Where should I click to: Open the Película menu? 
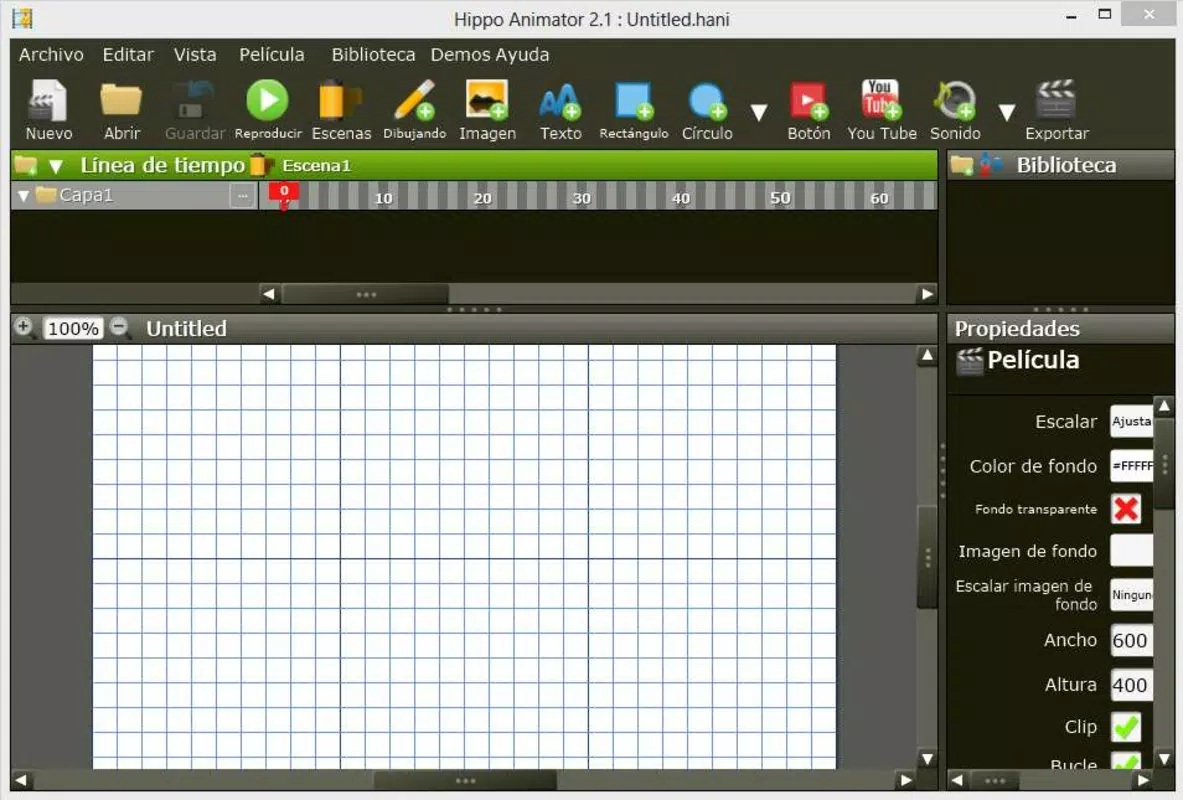click(x=272, y=54)
